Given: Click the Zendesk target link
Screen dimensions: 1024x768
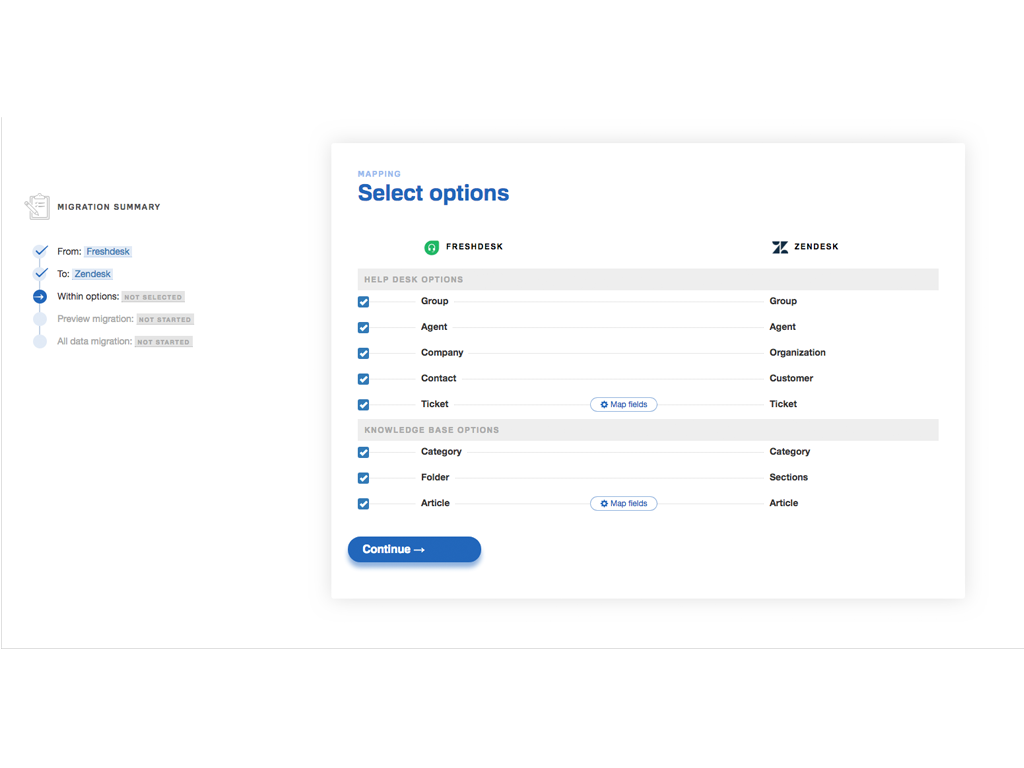Looking at the screenshot, I should tap(92, 274).
